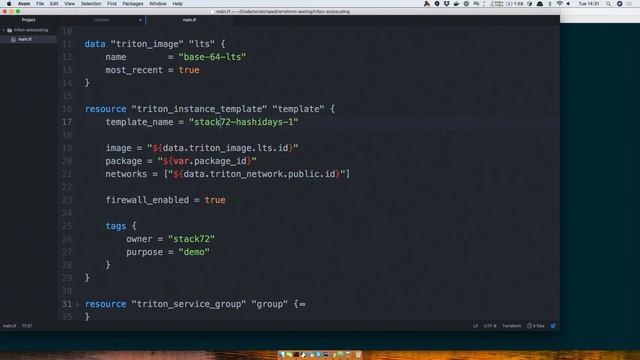
Task: Click the modified dot on untitled tab
Action: click(x=140, y=20)
